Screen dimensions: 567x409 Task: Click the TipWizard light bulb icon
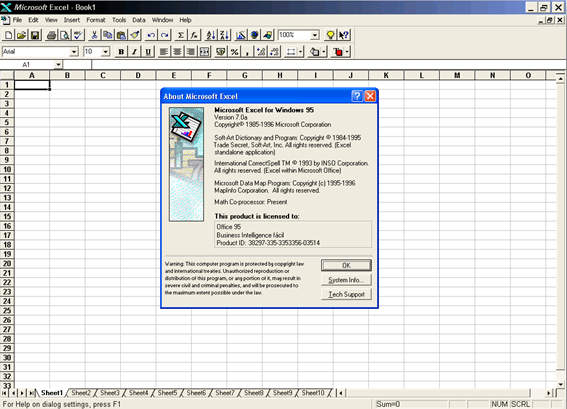(330, 35)
